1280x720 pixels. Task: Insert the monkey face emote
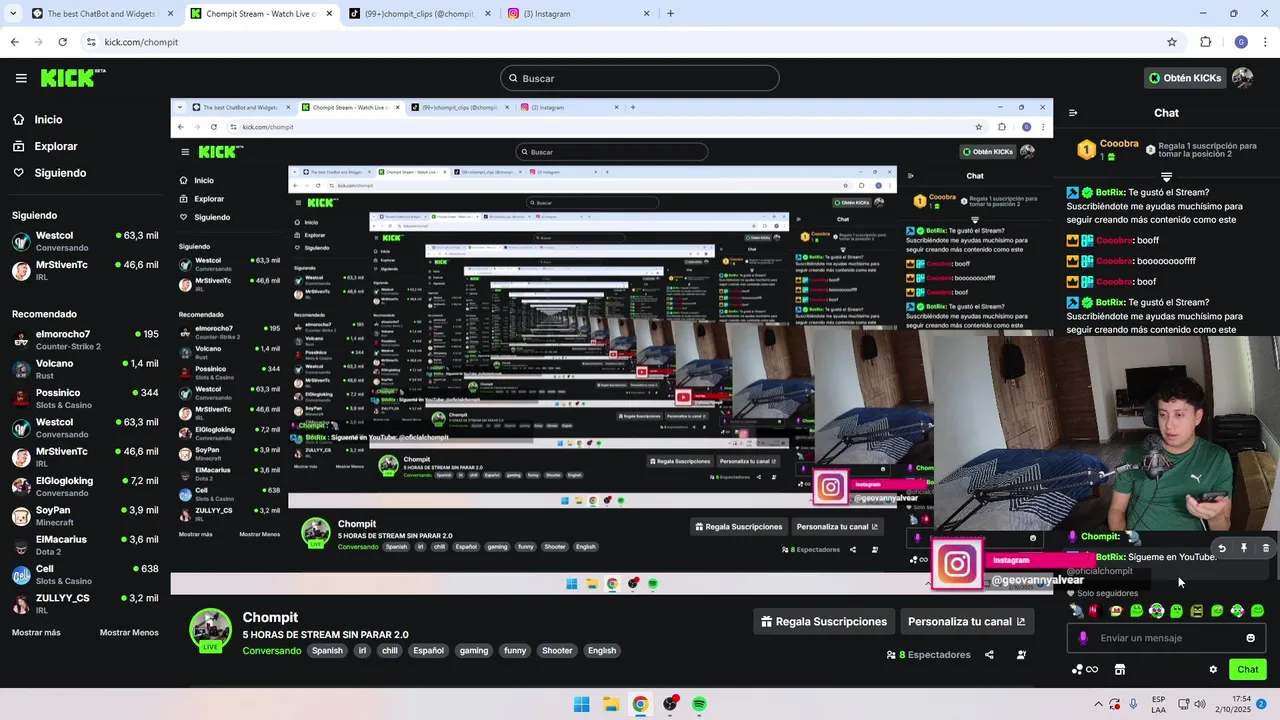tap(1116, 611)
